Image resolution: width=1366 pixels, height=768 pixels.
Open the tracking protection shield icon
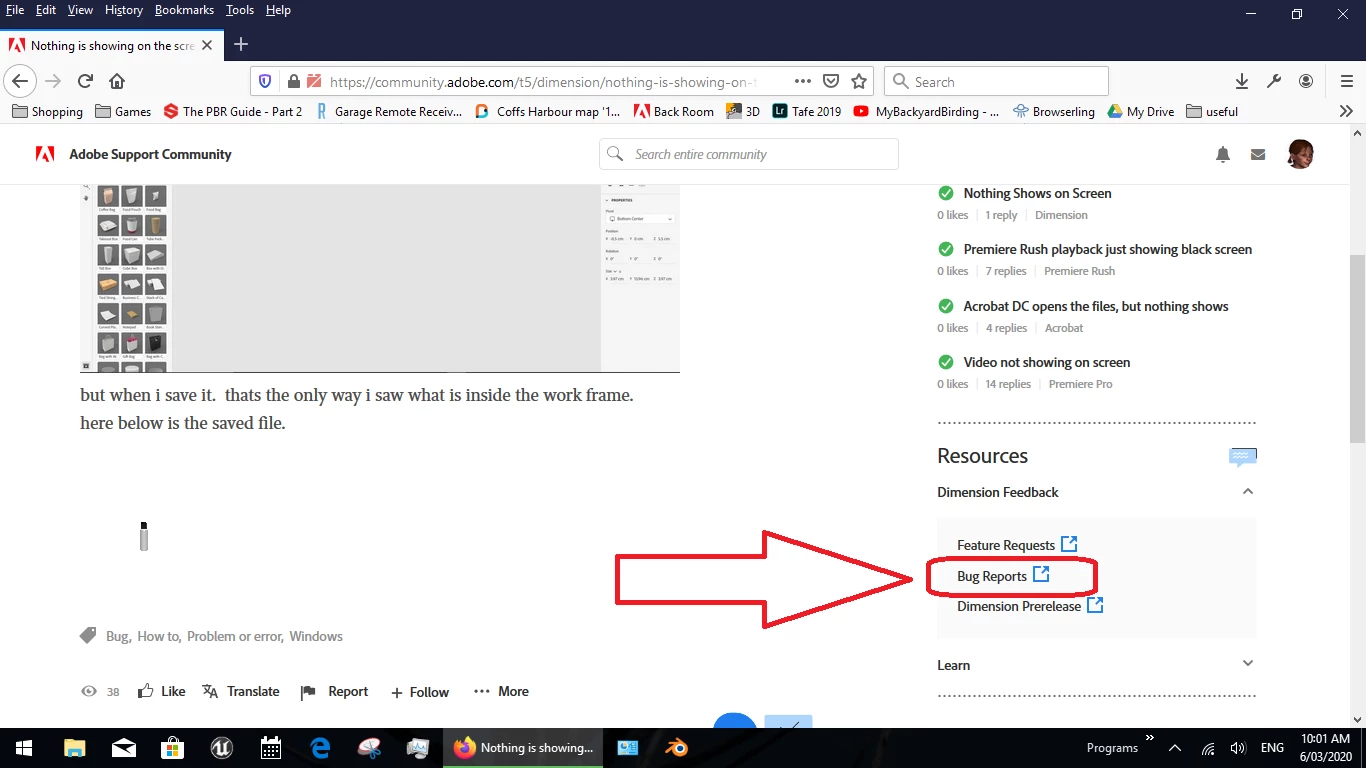pos(265,82)
